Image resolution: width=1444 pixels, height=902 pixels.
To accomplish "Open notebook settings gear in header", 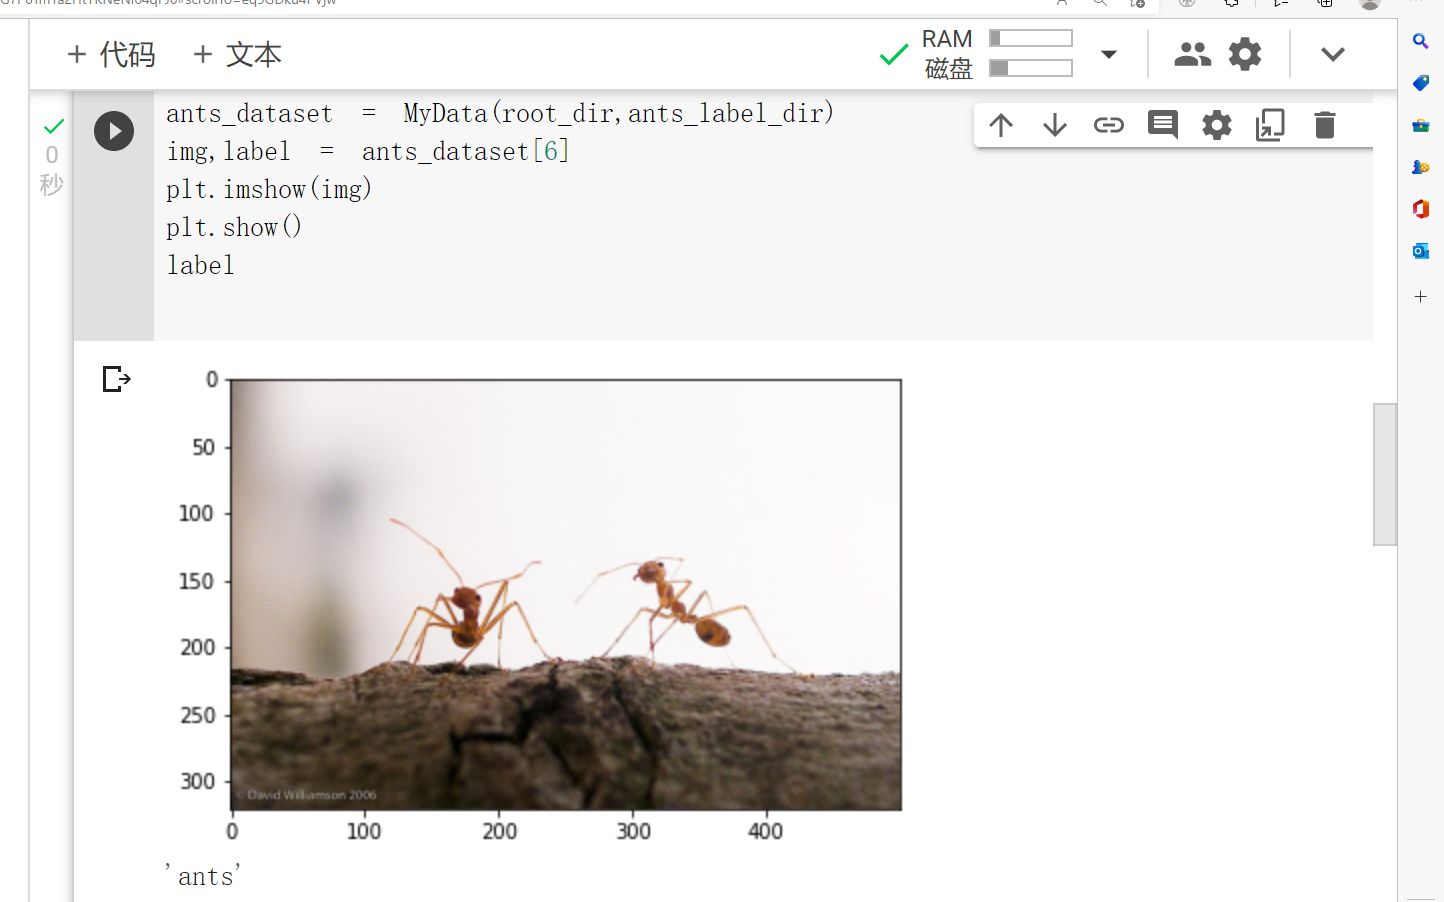I will click(x=1245, y=54).
